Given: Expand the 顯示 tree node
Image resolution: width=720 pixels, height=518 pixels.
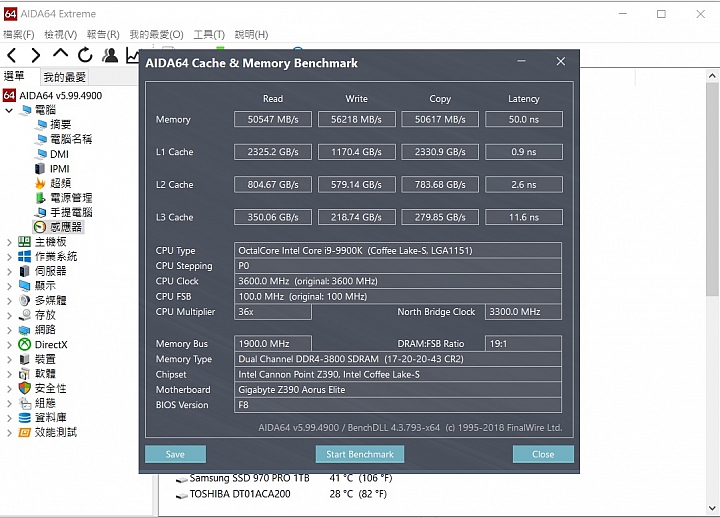Looking at the screenshot, I should (x=9, y=286).
